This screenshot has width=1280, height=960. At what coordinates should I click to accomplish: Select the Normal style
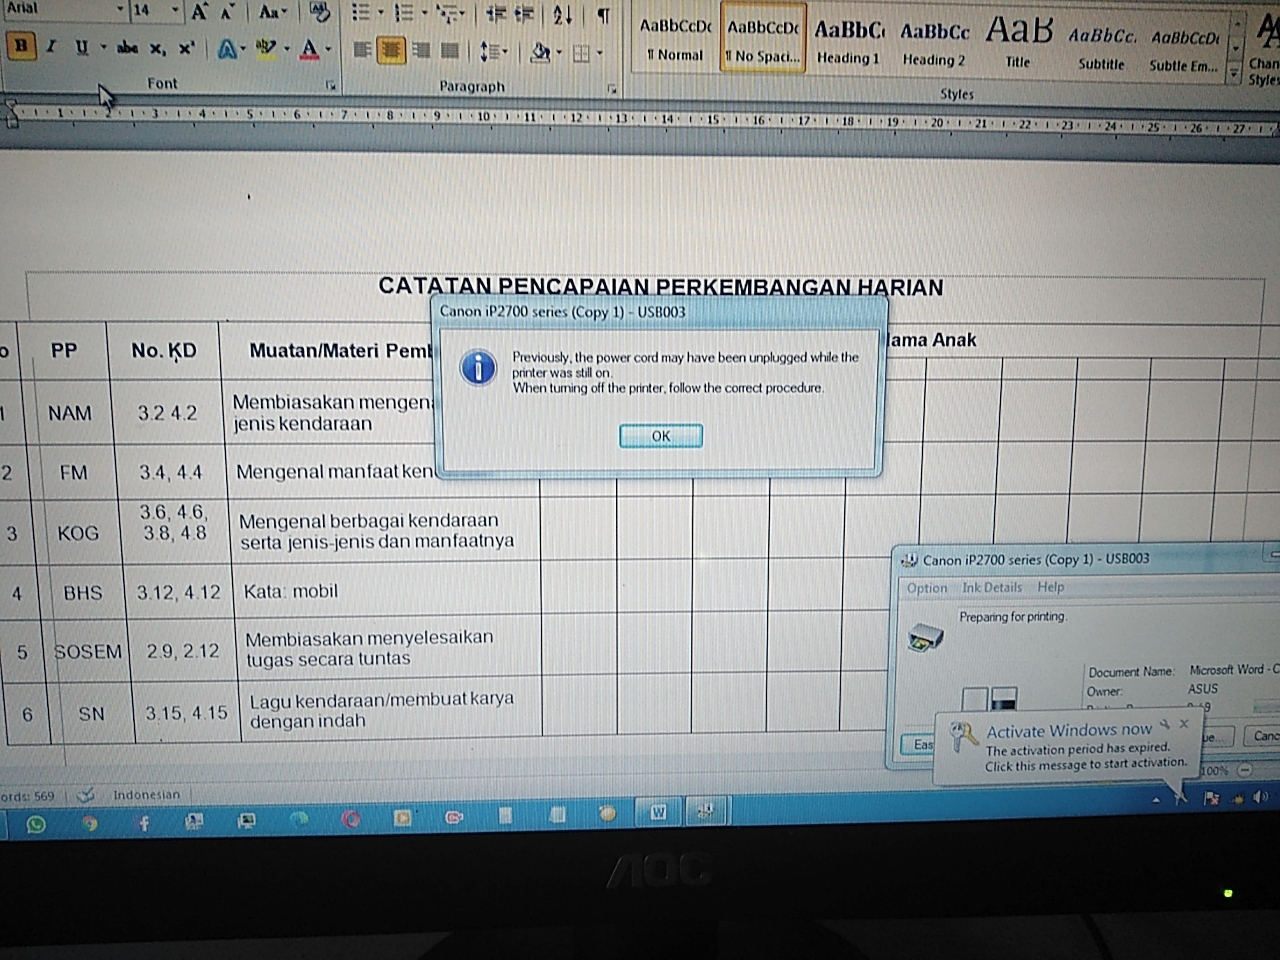(x=675, y=38)
